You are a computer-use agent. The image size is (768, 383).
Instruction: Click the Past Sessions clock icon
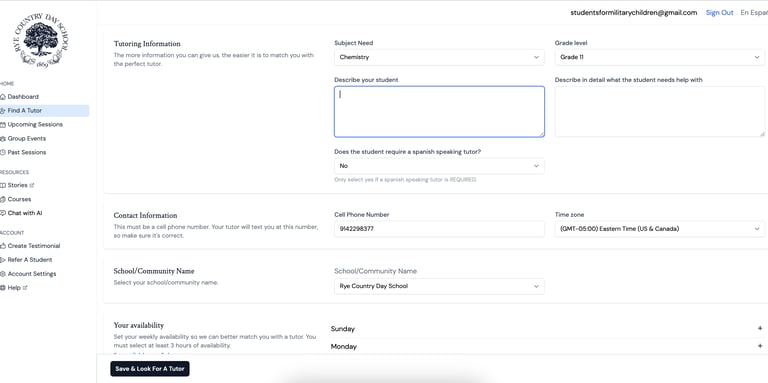(3, 152)
